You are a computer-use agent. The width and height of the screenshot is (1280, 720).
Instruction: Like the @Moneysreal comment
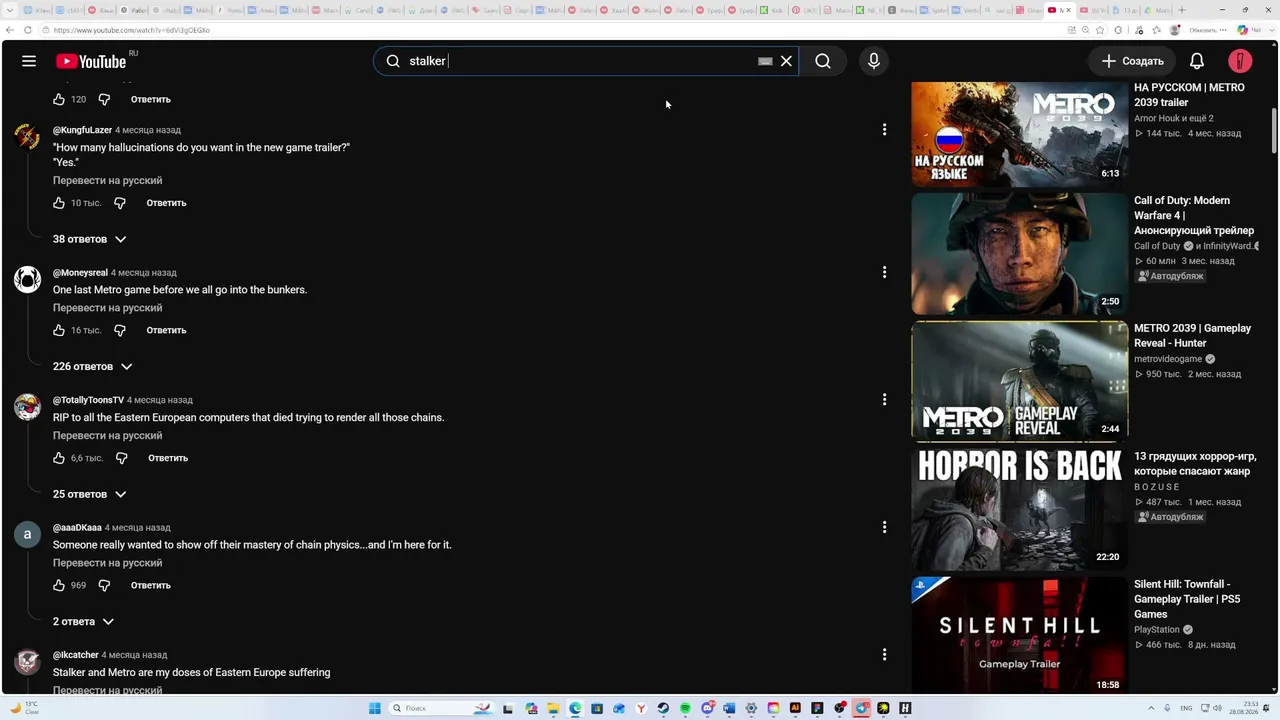pyautogui.click(x=59, y=330)
